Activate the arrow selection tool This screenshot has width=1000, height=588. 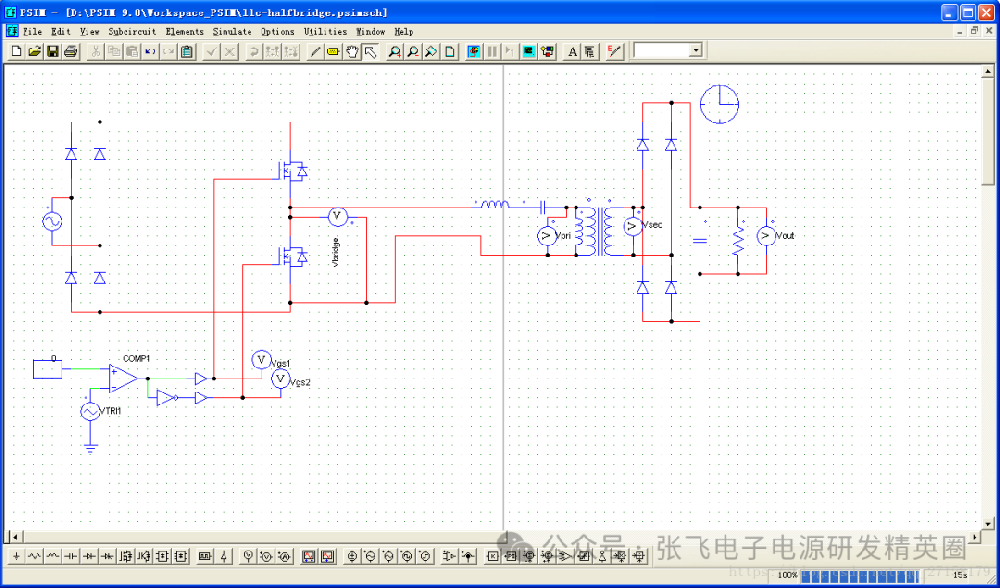(x=370, y=52)
